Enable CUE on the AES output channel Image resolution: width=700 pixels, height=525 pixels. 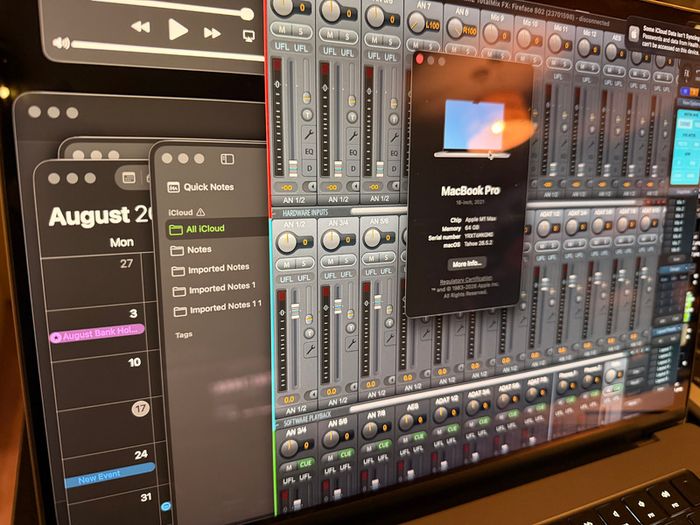(419, 436)
